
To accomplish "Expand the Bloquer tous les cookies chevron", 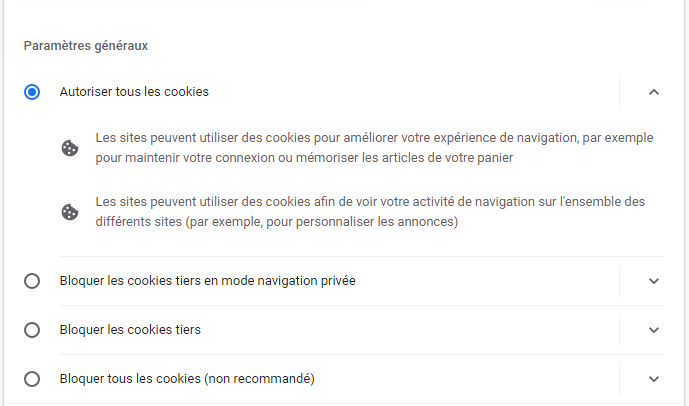I will pyautogui.click(x=654, y=379).
